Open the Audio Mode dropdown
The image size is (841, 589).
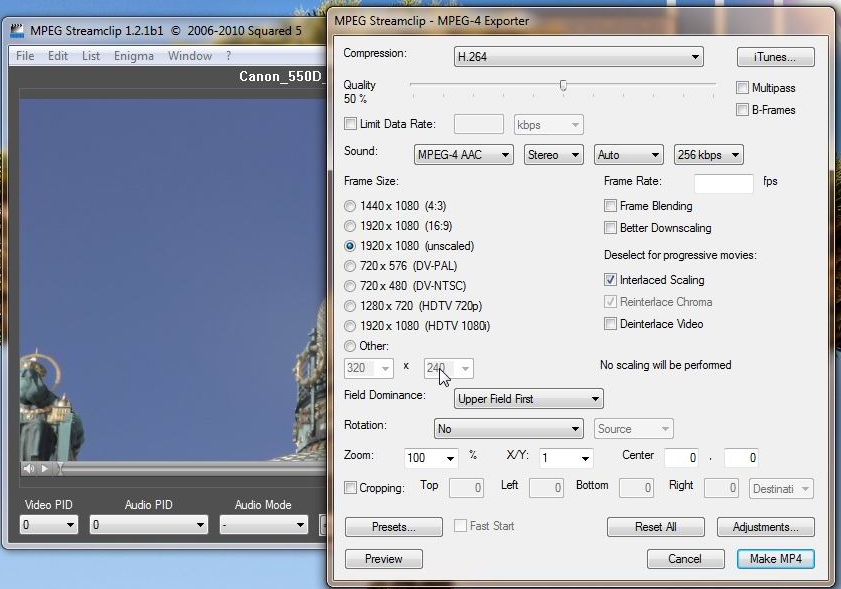pos(263,525)
